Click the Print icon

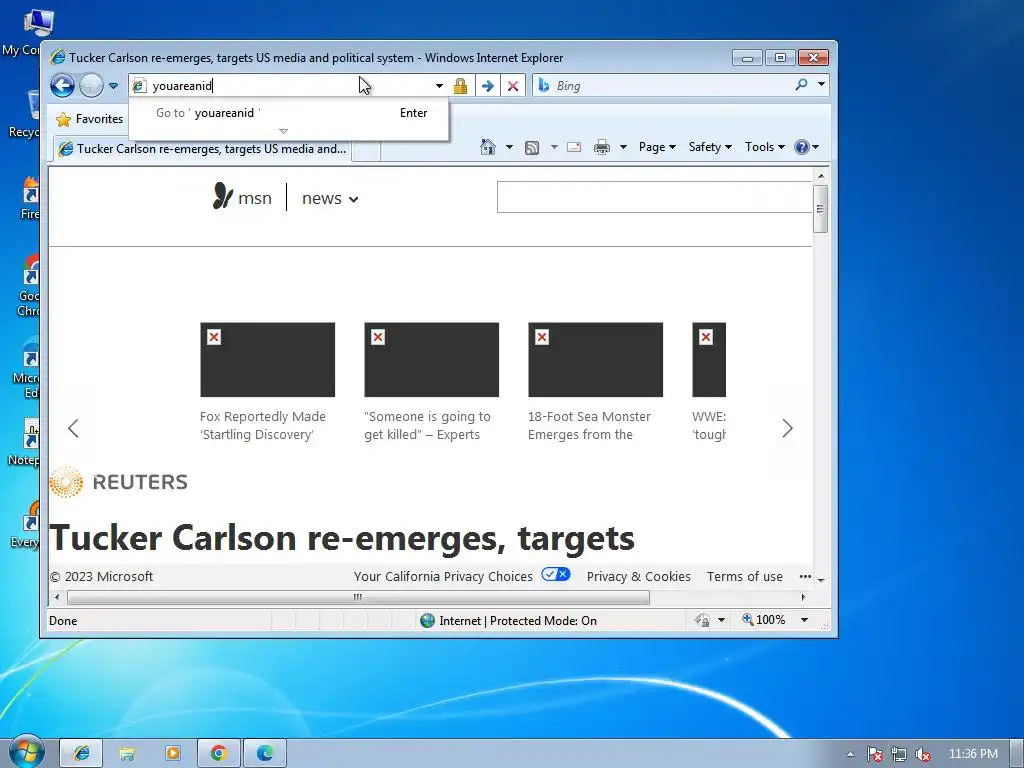[x=601, y=147]
